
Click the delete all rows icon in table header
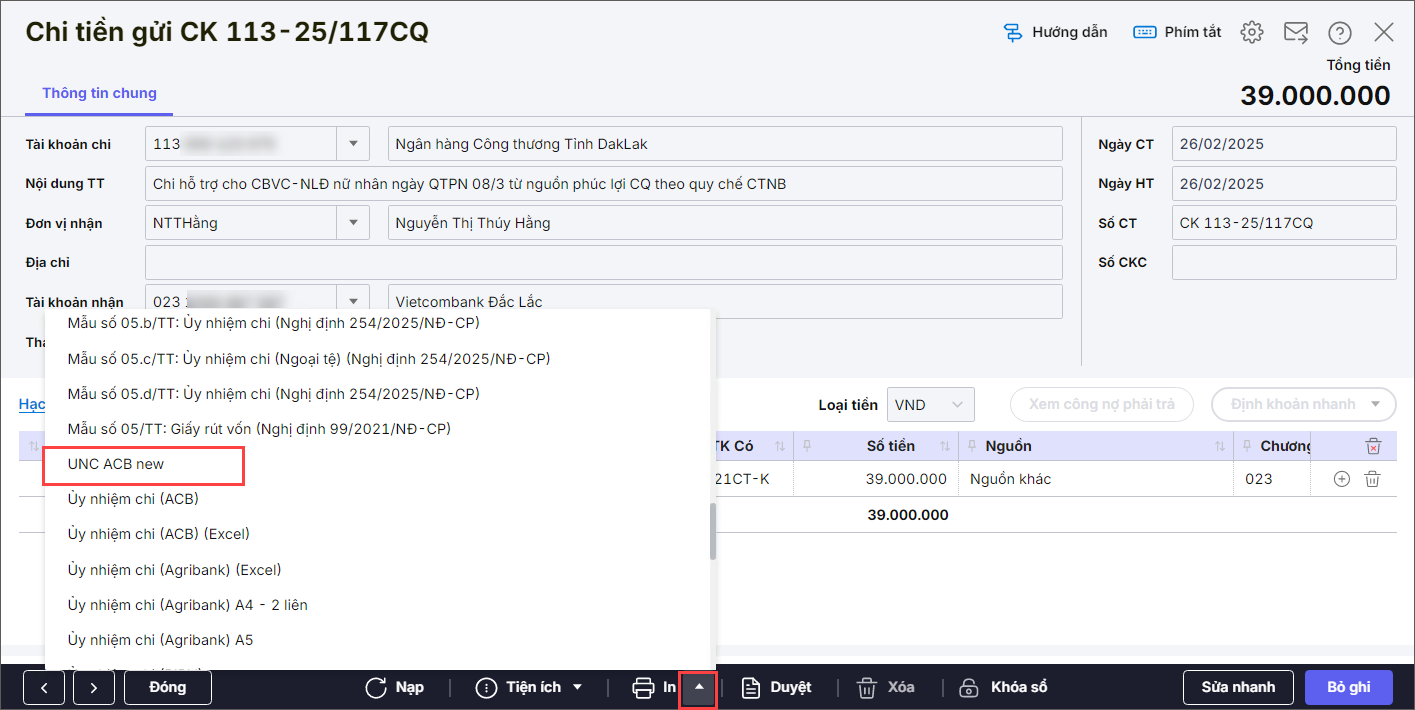[1374, 446]
